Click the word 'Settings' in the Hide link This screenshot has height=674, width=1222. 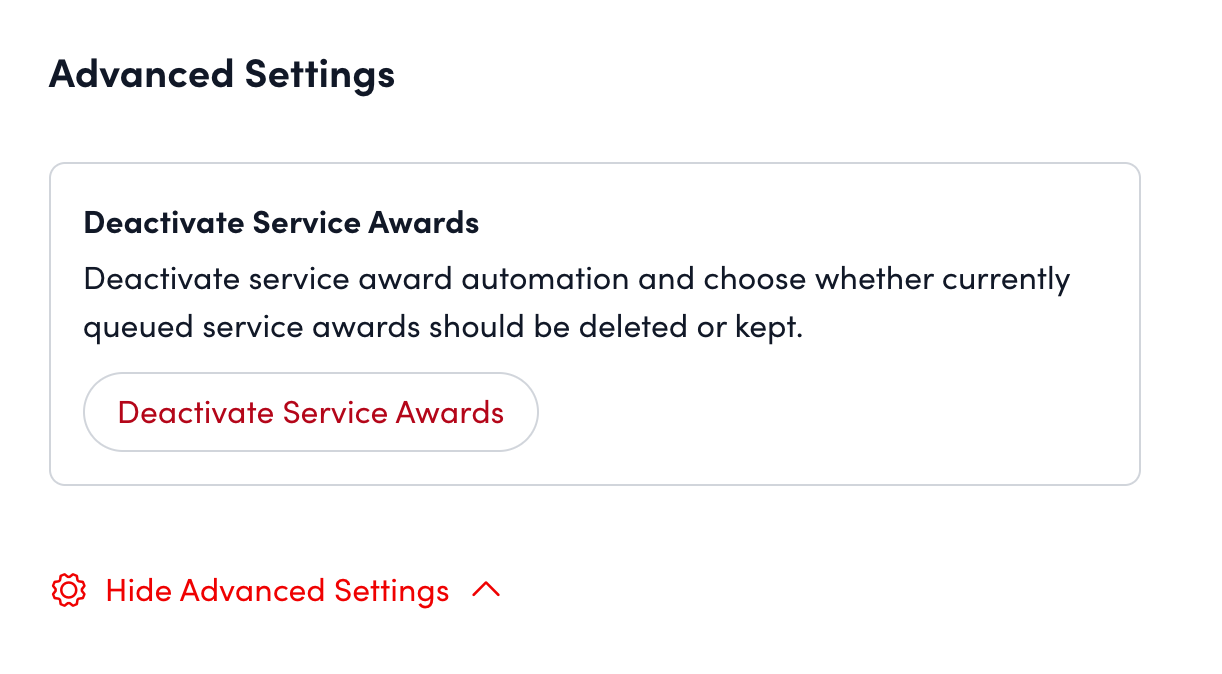point(391,591)
